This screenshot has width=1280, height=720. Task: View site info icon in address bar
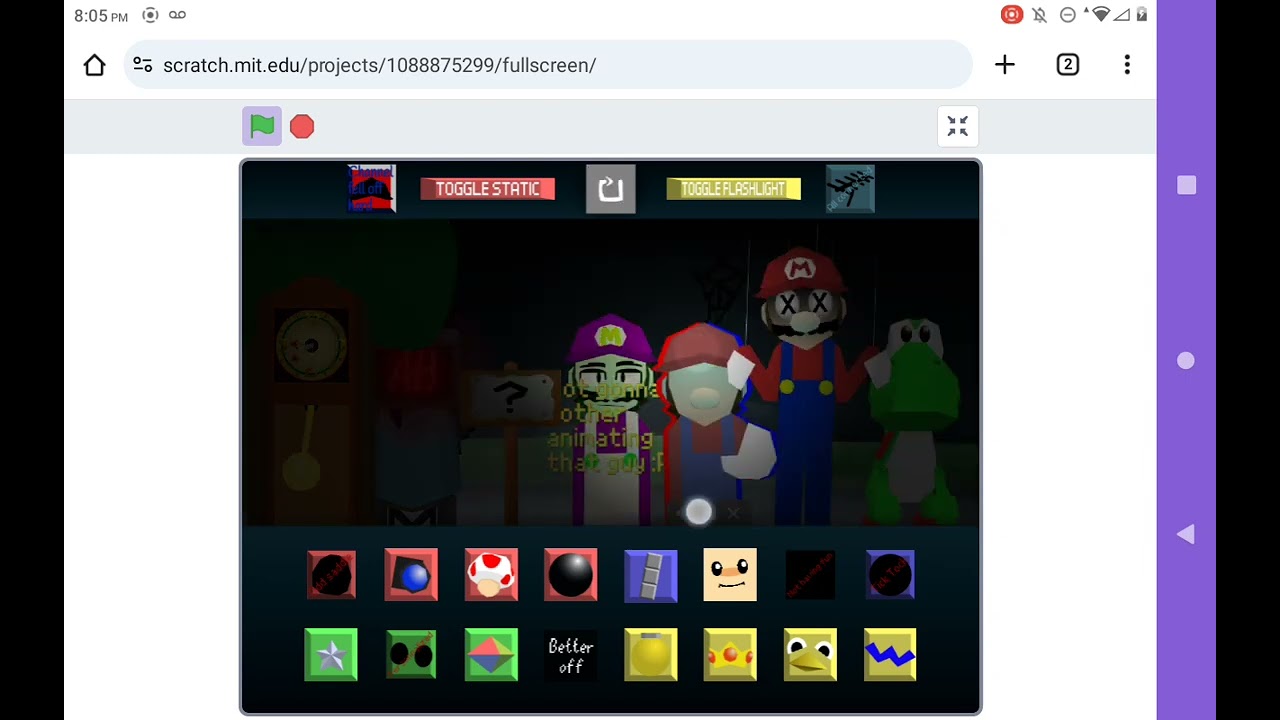(x=143, y=65)
